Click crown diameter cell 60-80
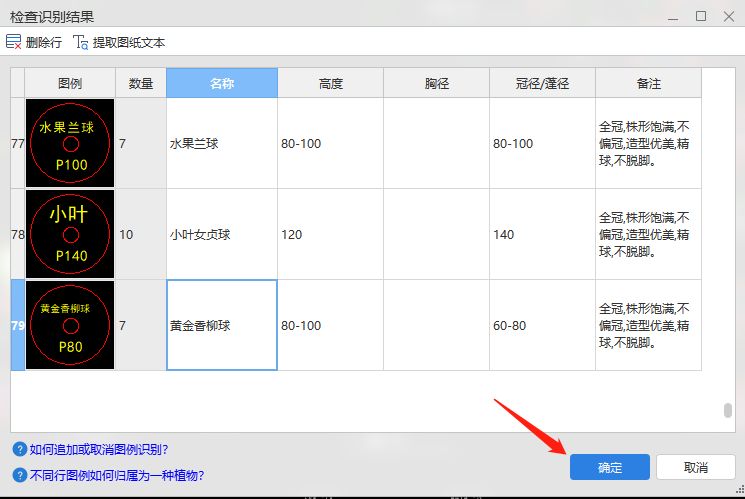 pyautogui.click(x=543, y=325)
